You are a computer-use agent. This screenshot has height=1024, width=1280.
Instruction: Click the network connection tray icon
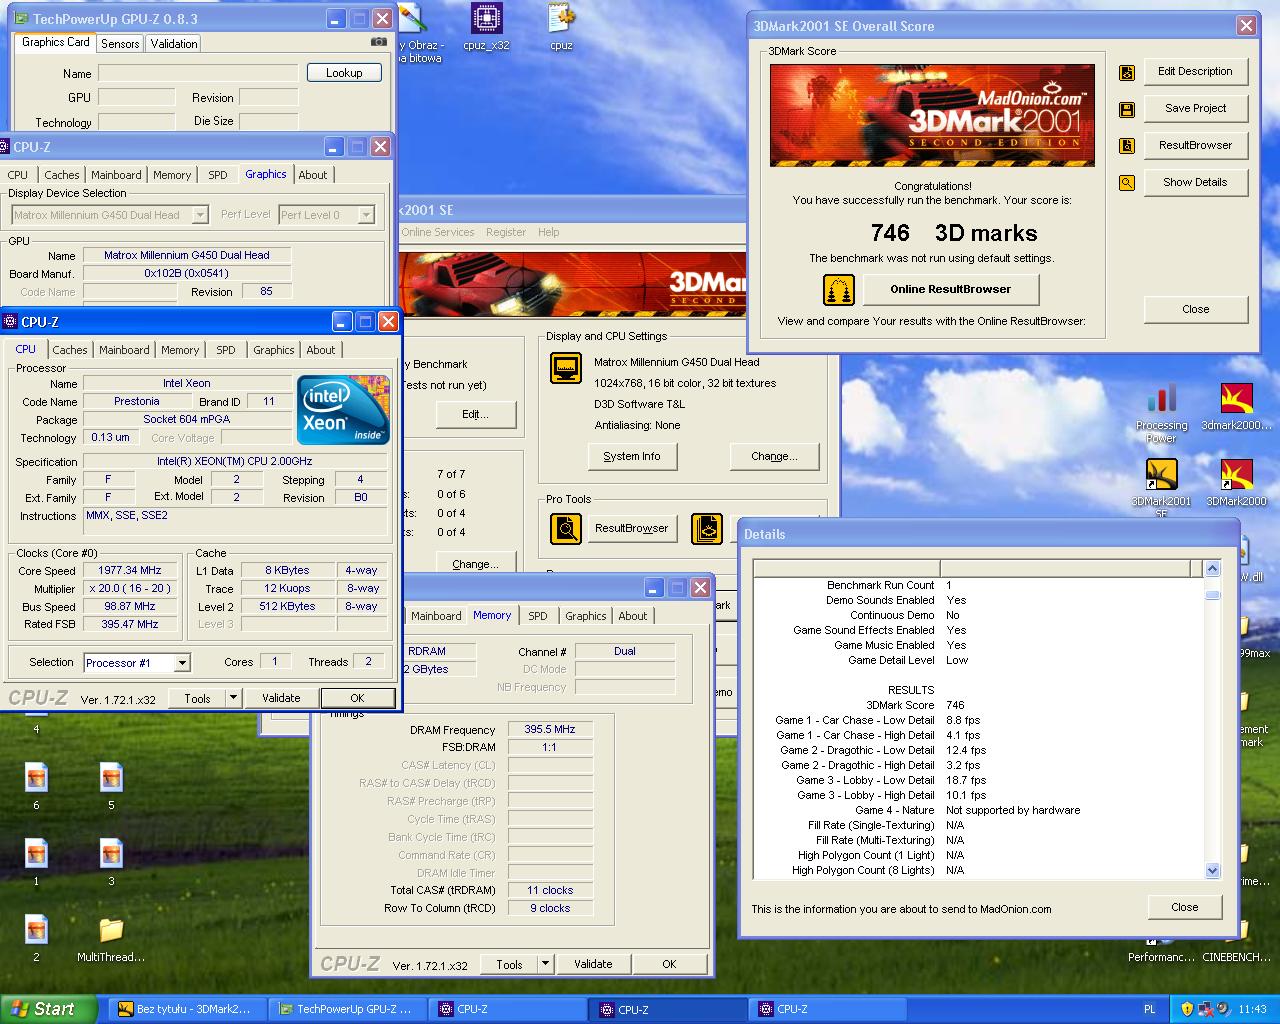(x=1205, y=1009)
